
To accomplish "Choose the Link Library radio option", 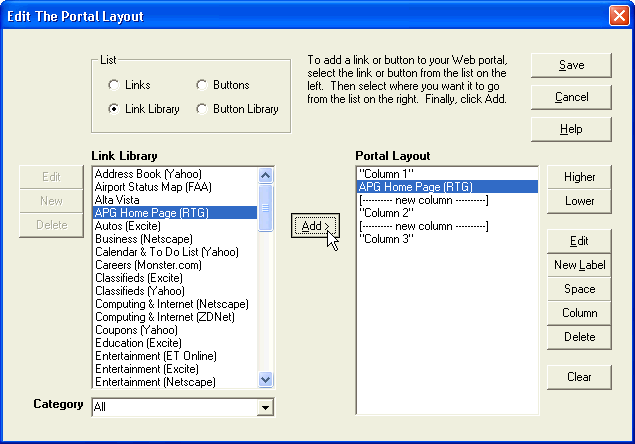I will [114, 109].
